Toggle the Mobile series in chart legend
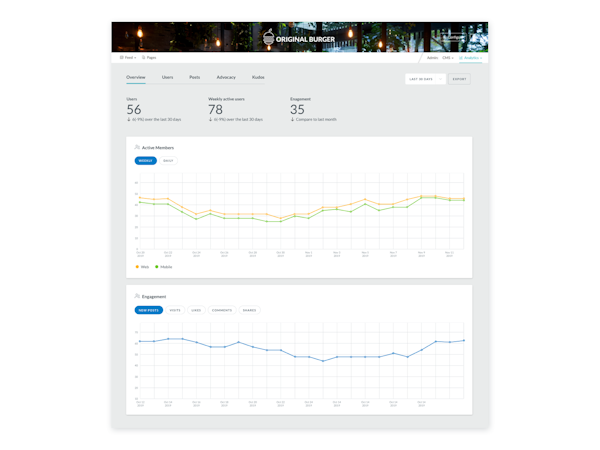Viewport: 600px width, 450px height. click(163, 267)
